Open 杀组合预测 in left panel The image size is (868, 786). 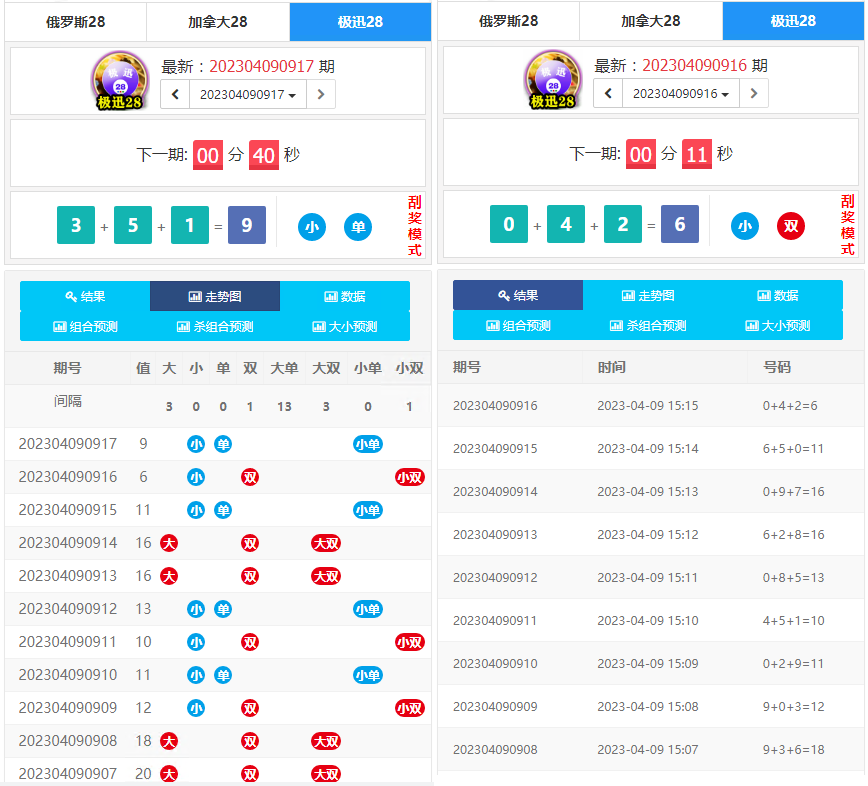pyautogui.click(x=215, y=327)
